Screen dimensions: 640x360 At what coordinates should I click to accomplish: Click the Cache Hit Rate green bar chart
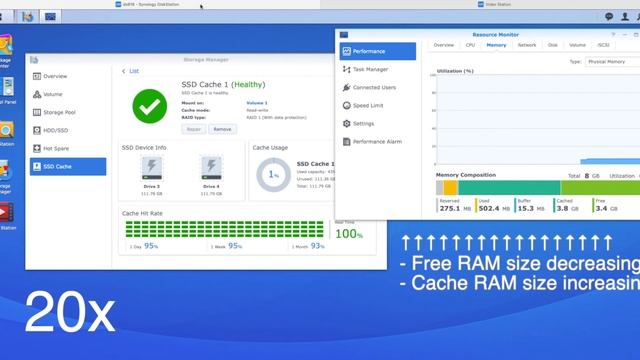tap(224, 229)
